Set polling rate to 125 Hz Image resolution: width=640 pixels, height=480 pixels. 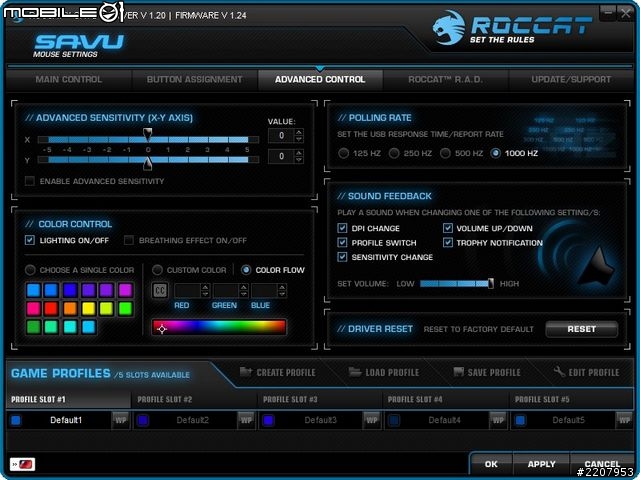(x=344, y=153)
